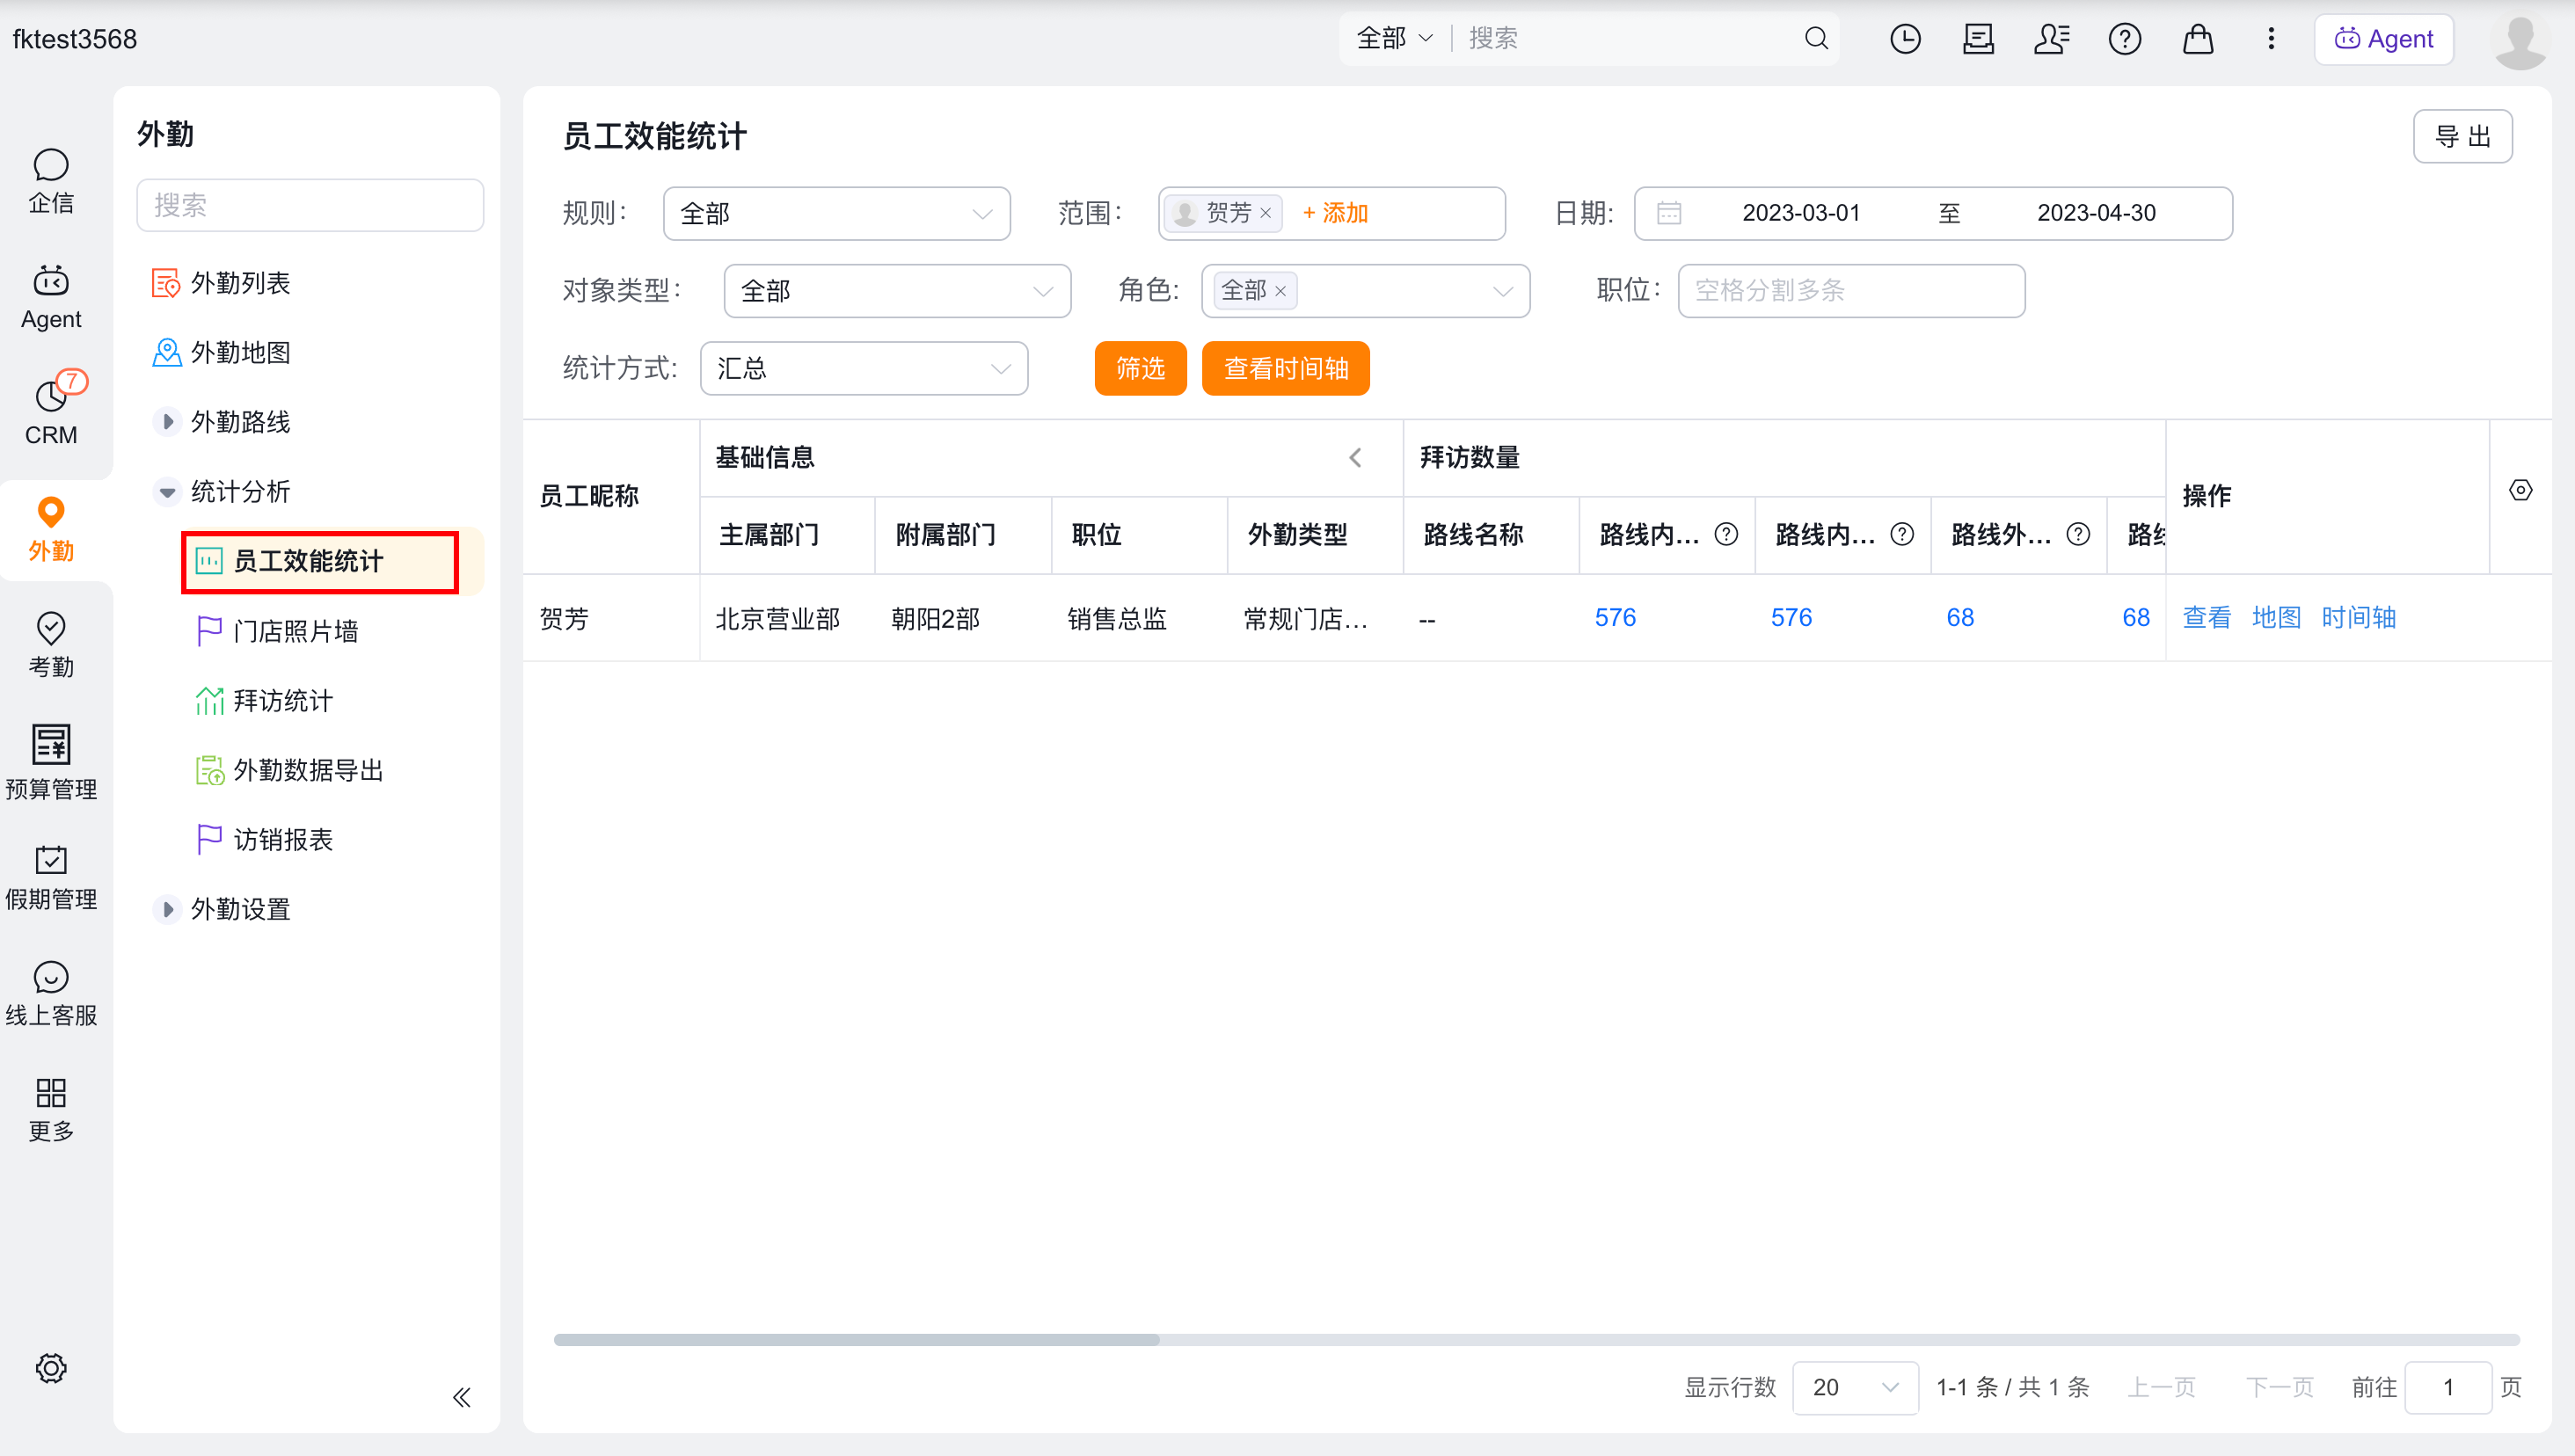This screenshot has height=1456, width=2575.
Task: Remove 全部 tag from role filter
Action: click(x=1280, y=291)
